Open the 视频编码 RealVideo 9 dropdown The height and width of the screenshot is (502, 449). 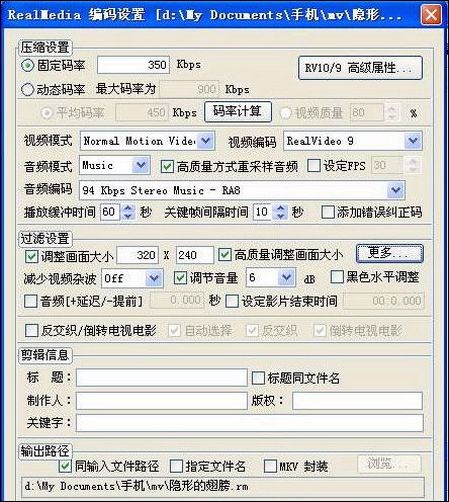413,141
